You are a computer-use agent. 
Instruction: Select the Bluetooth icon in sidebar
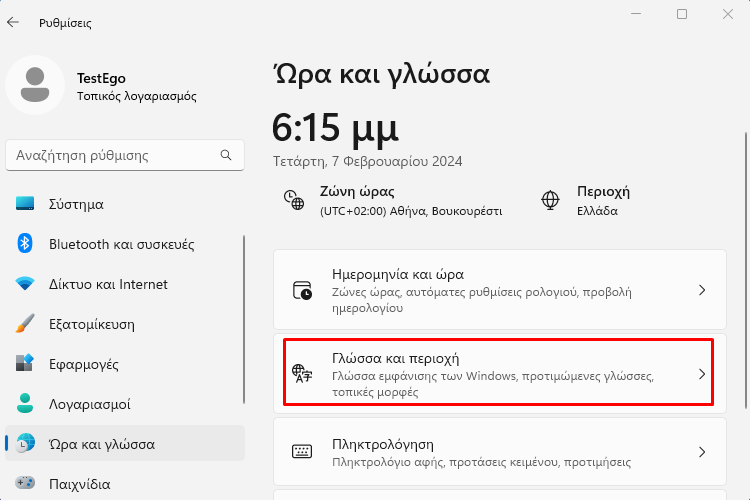25,244
